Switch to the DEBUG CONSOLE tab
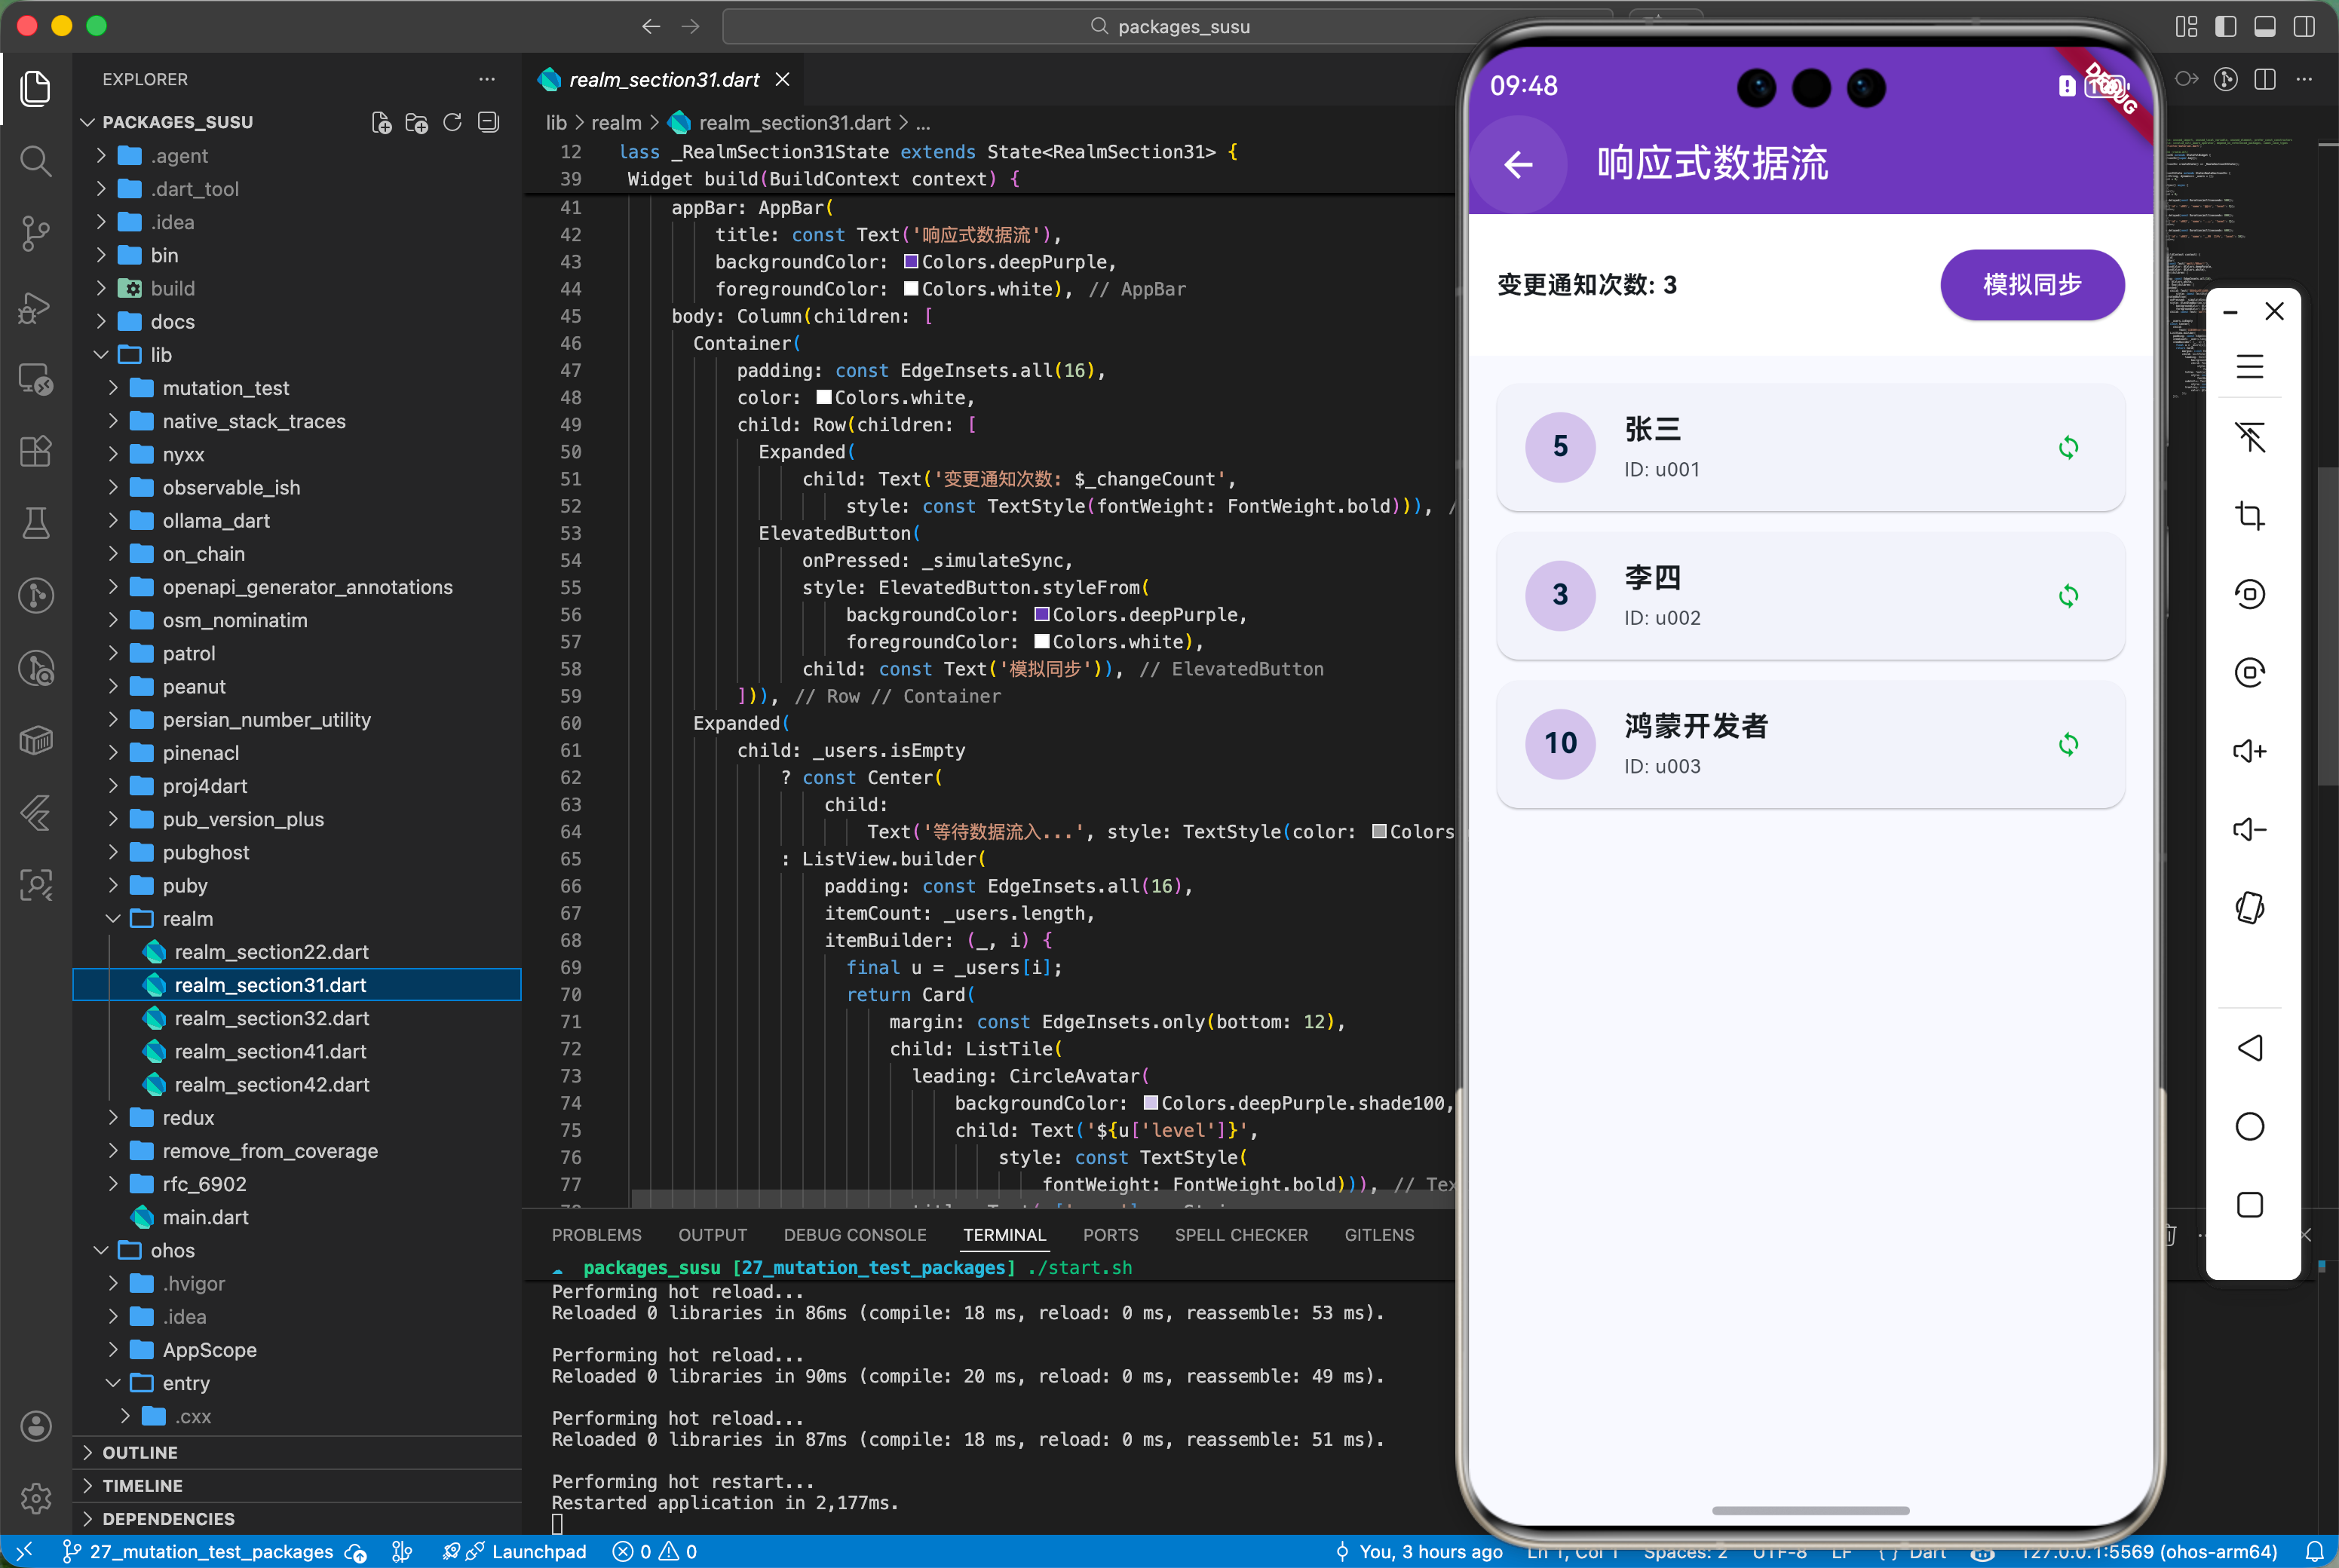Image resolution: width=2339 pixels, height=1568 pixels. click(854, 1235)
